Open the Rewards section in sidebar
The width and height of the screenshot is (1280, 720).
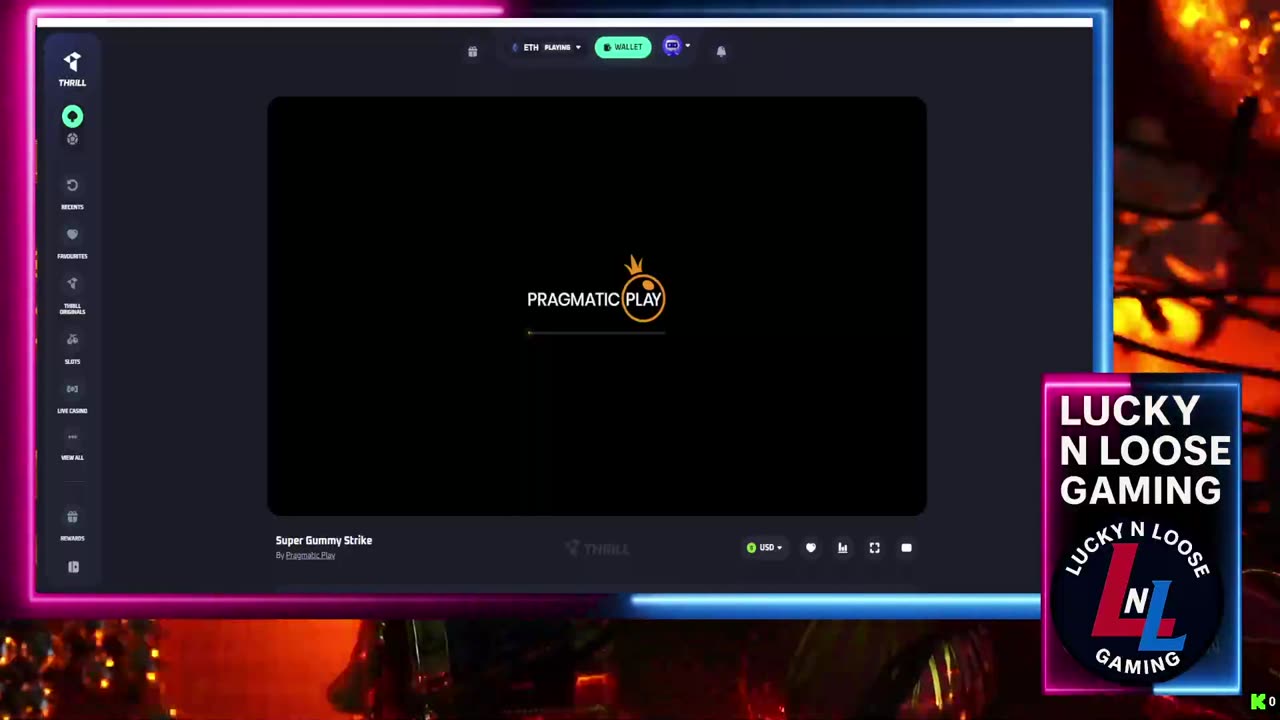click(x=72, y=526)
